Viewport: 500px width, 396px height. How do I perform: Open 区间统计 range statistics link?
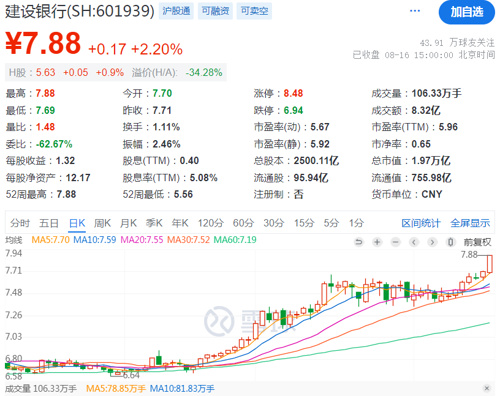(x=421, y=223)
